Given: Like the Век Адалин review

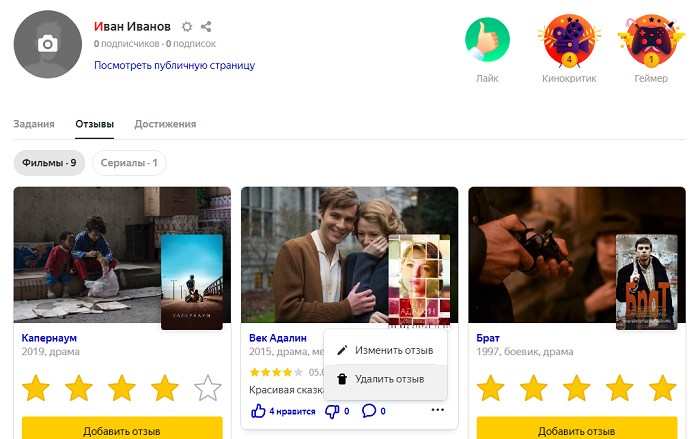Looking at the screenshot, I should [258, 411].
